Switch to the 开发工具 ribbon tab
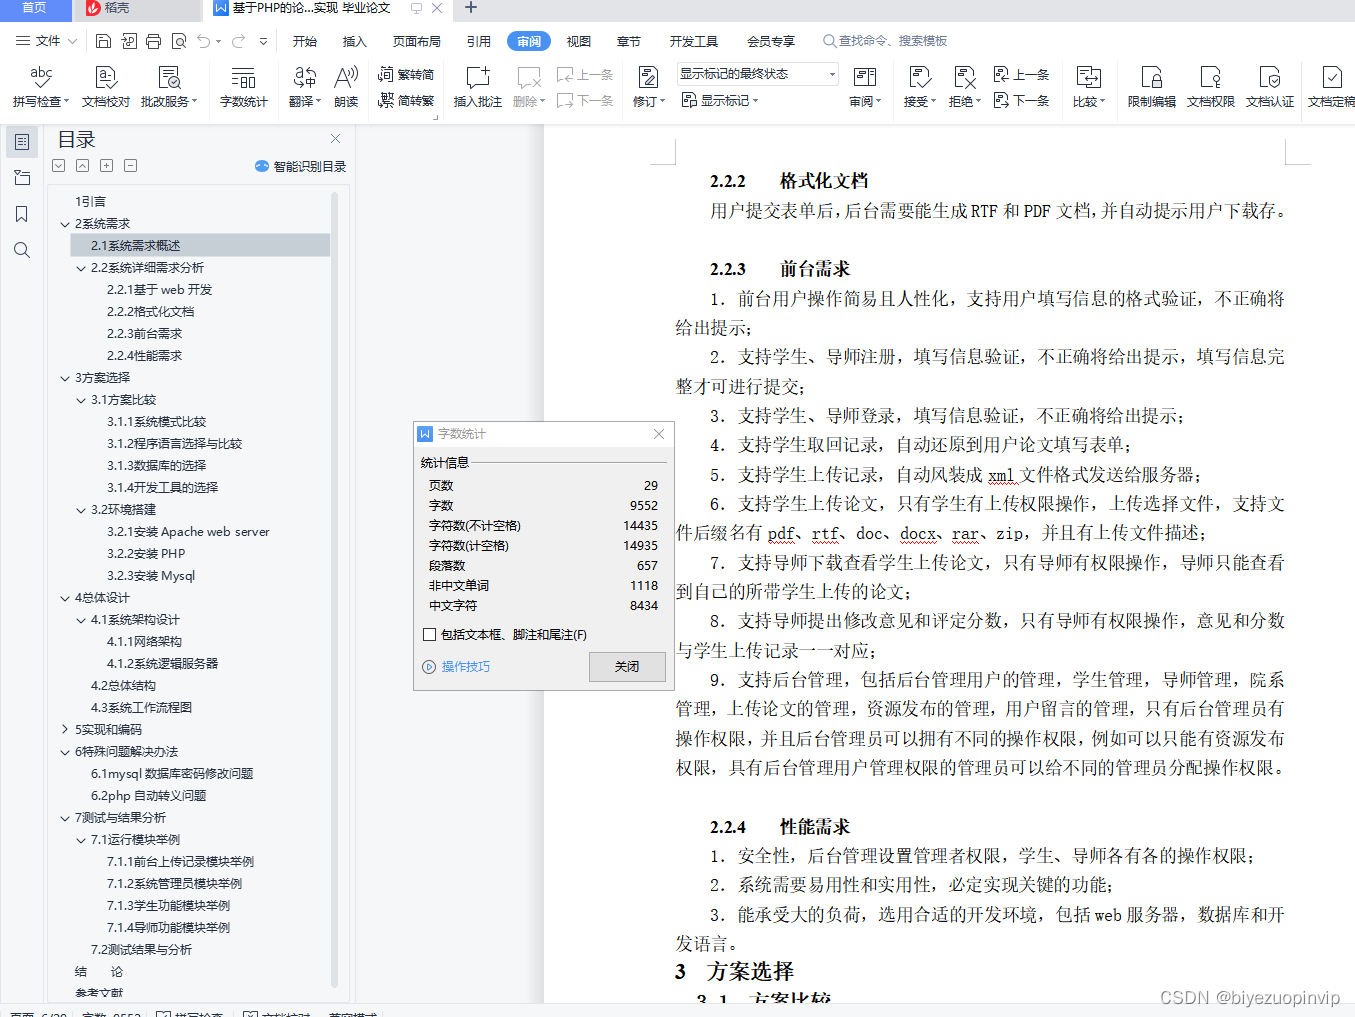The height and width of the screenshot is (1017, 1355). click(694, 41)
